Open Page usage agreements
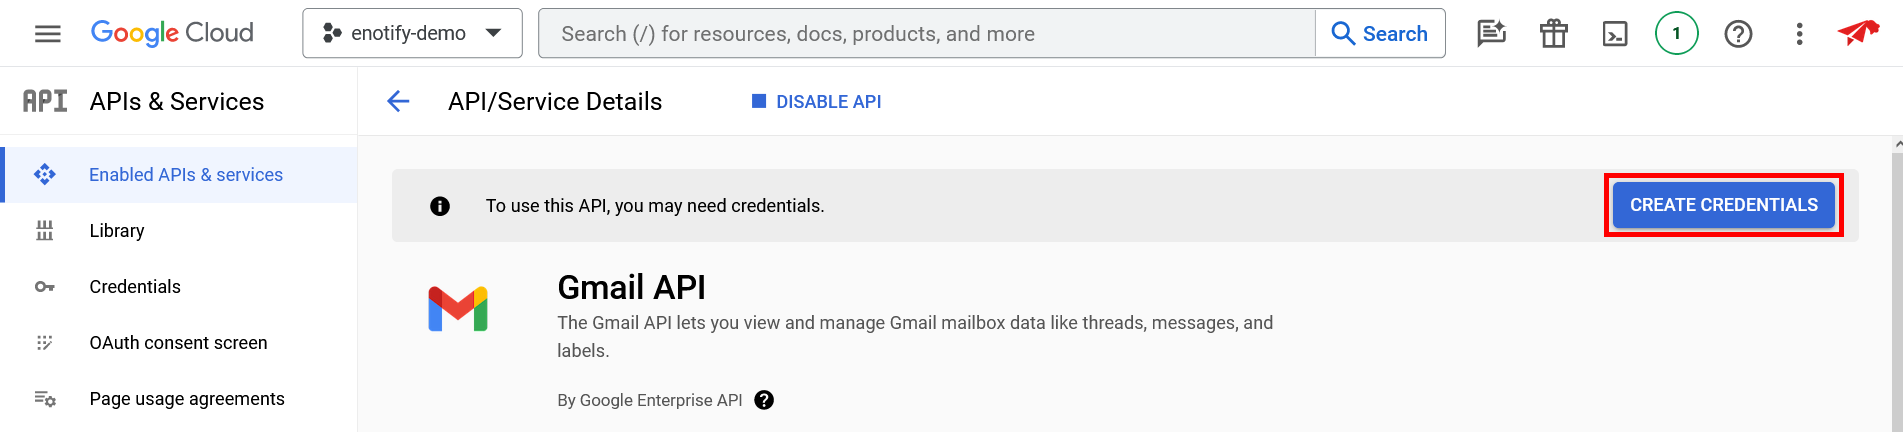1903x432 pixels. 187,399
